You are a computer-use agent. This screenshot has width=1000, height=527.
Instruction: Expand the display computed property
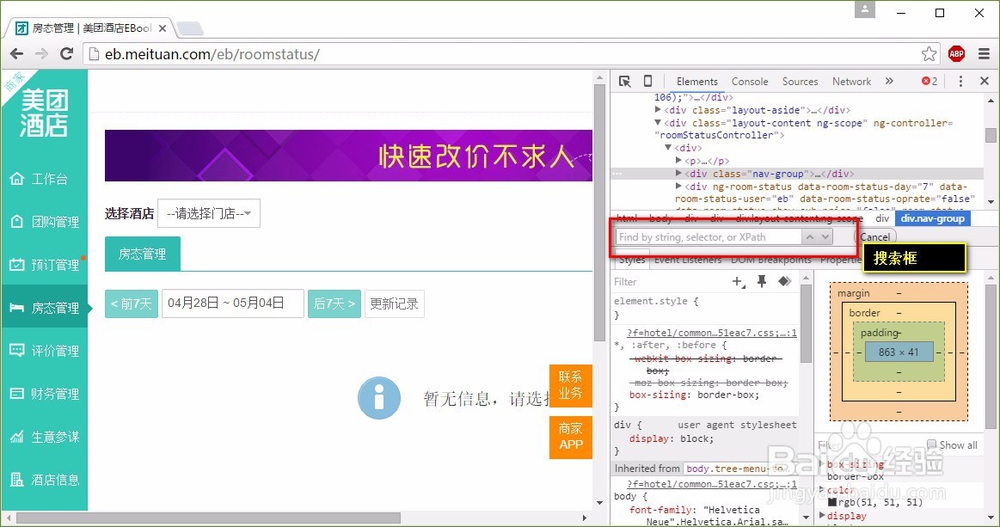(x=823, y=515)
